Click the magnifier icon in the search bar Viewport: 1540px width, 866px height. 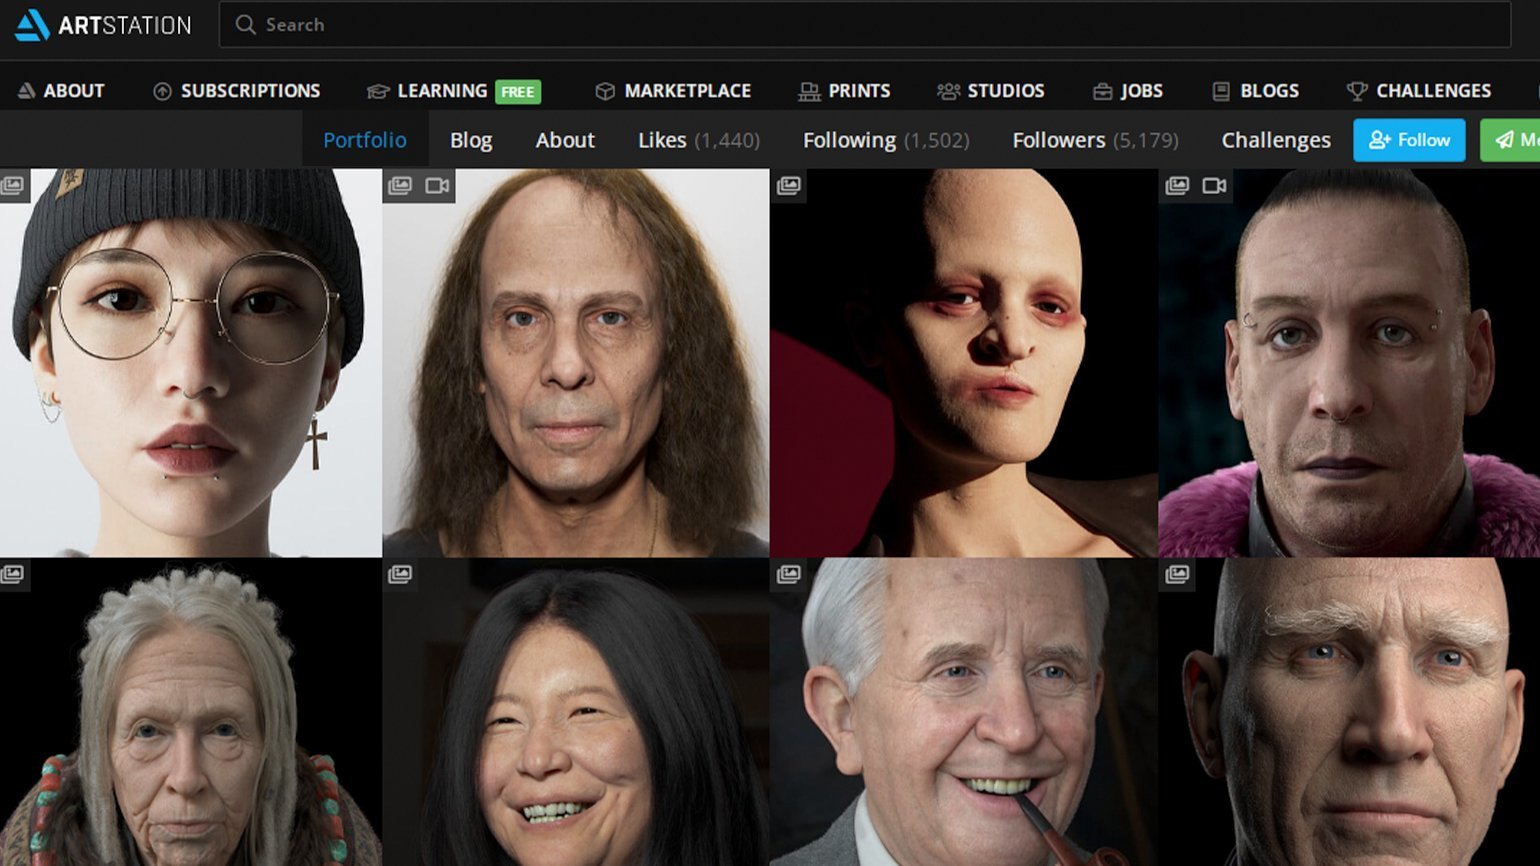coord(245,25)
